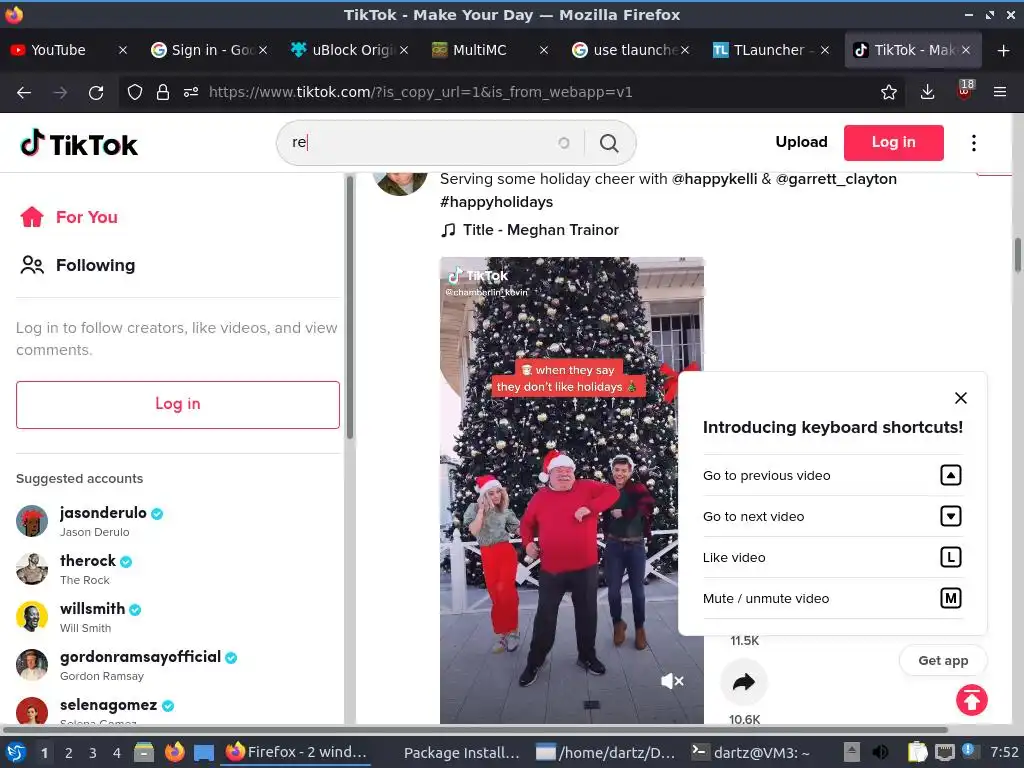Open a new browser tab
Viewport: 1024px width, 768px height.
(1004, 50)
